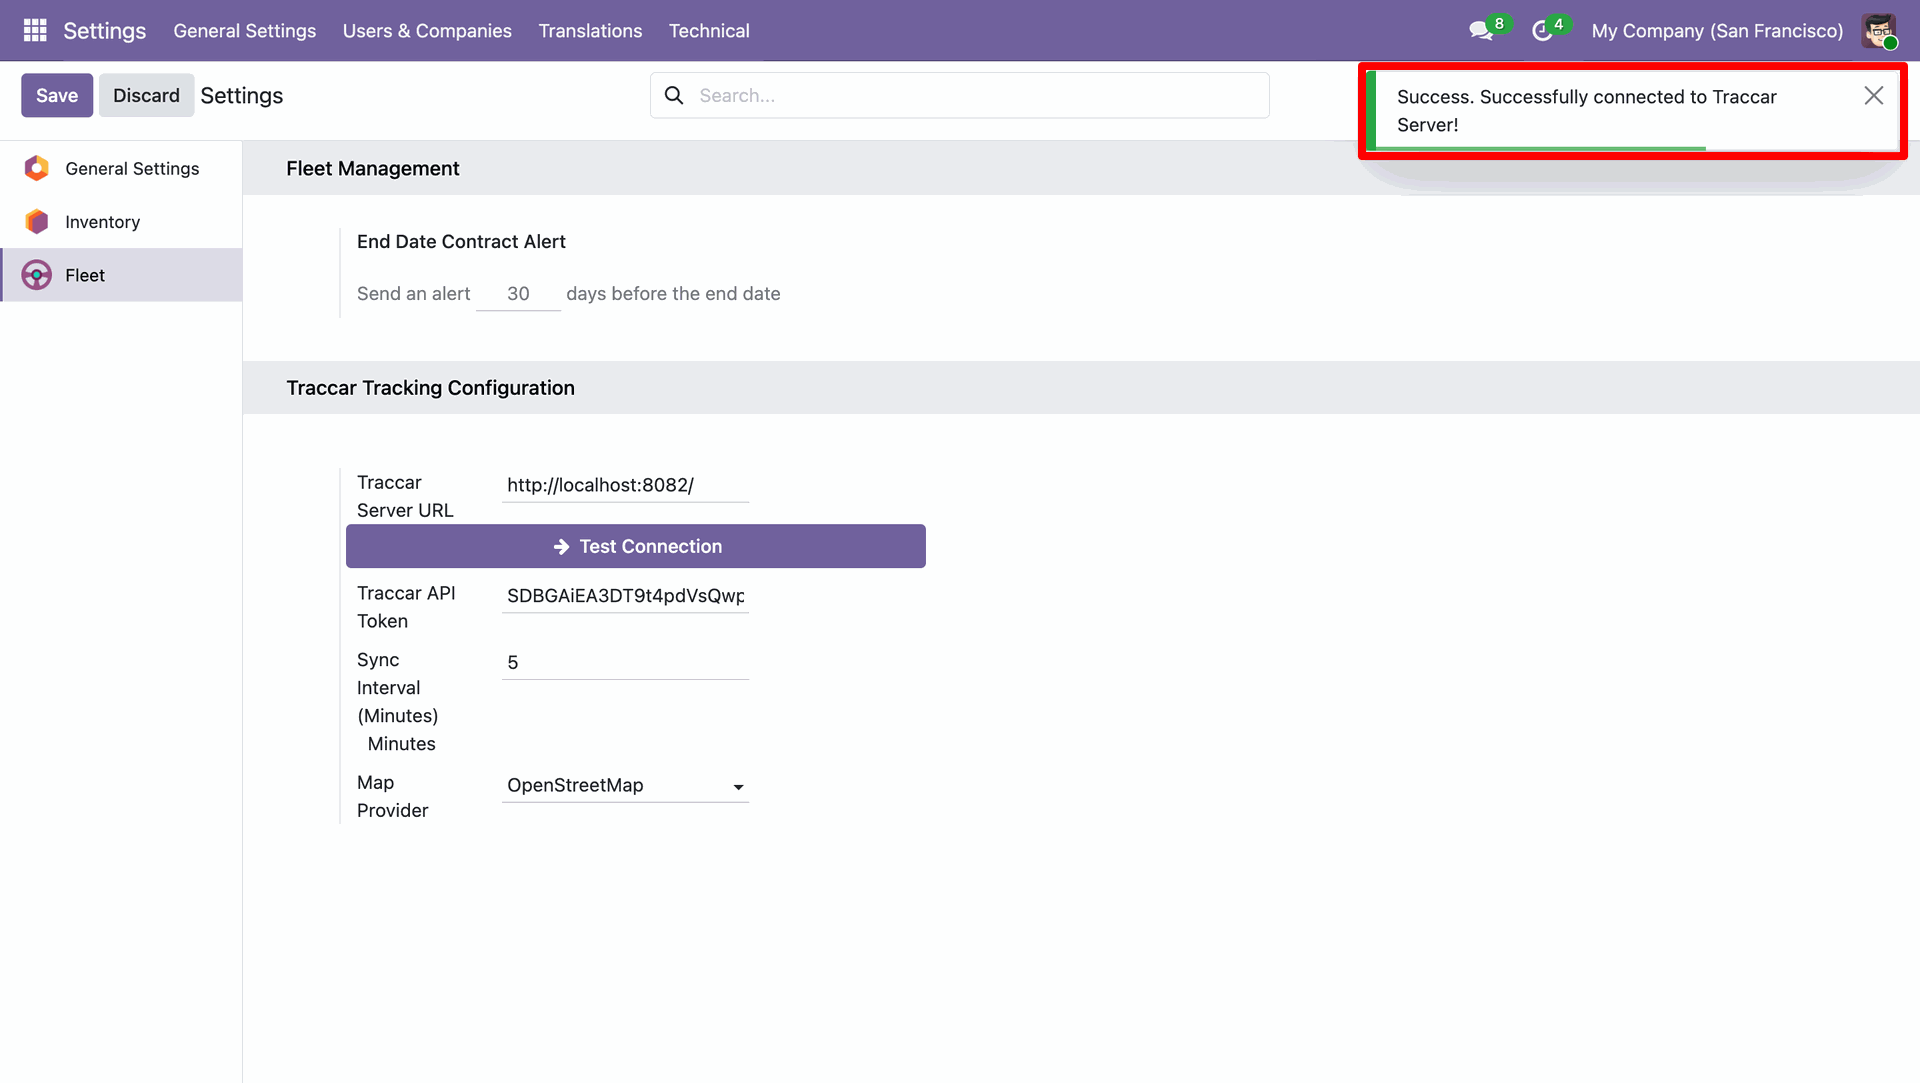This screenshot has width=1920, height=1083.
Task: Open the activities clock icon
Action: pyautogui.click(x=1542, y=31)
